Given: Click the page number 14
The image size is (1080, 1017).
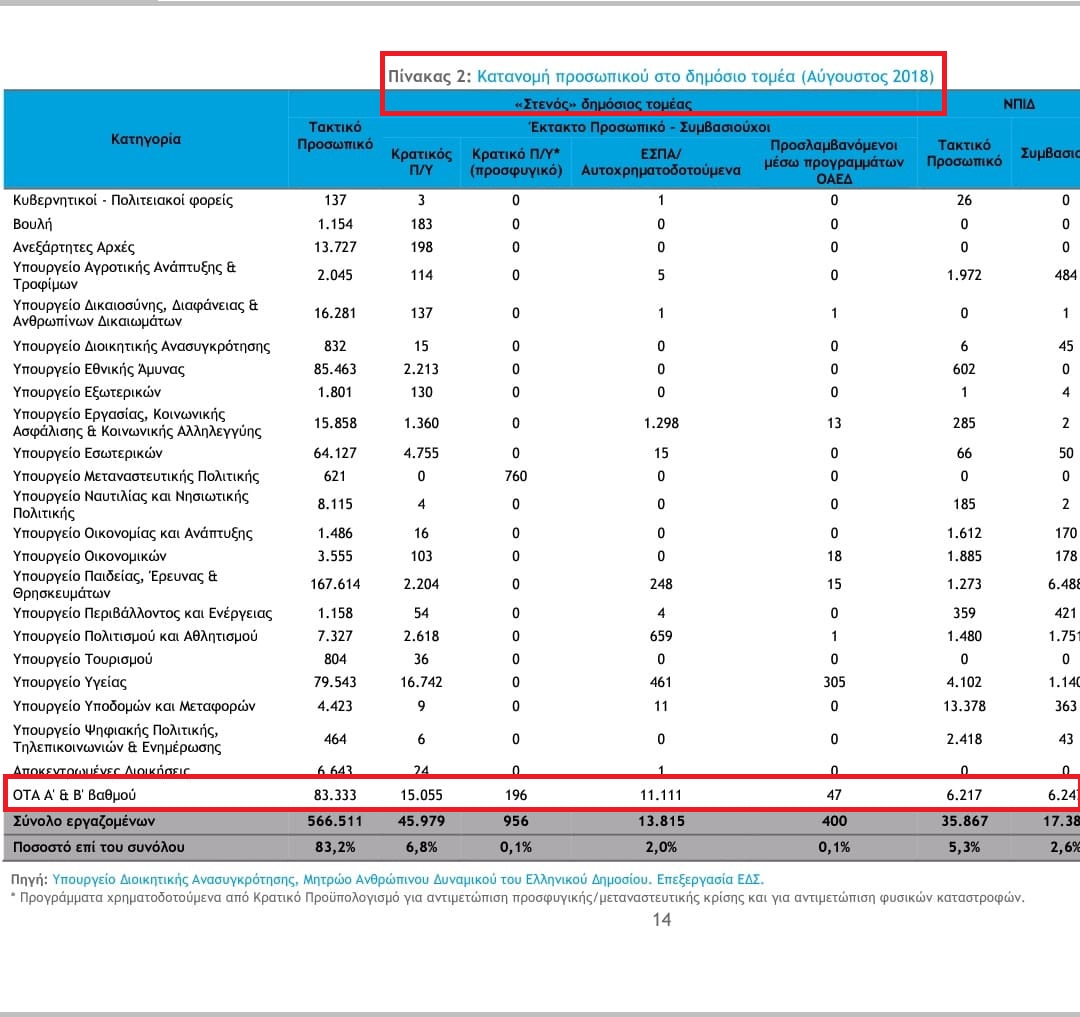Looking at the screenshot, I should [661, 920].
